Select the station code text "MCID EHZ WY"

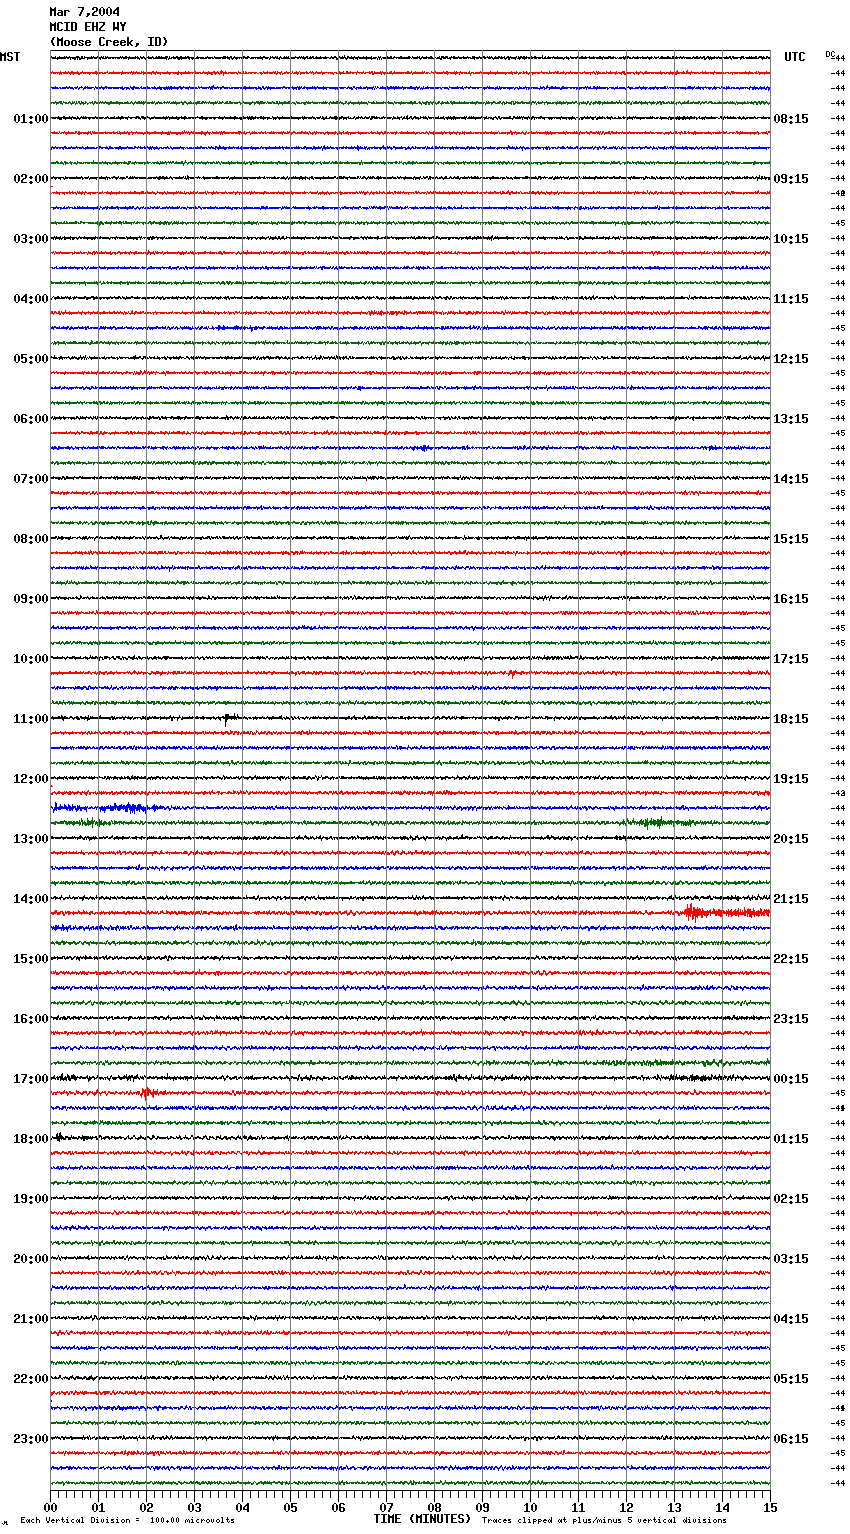[88, 27]
